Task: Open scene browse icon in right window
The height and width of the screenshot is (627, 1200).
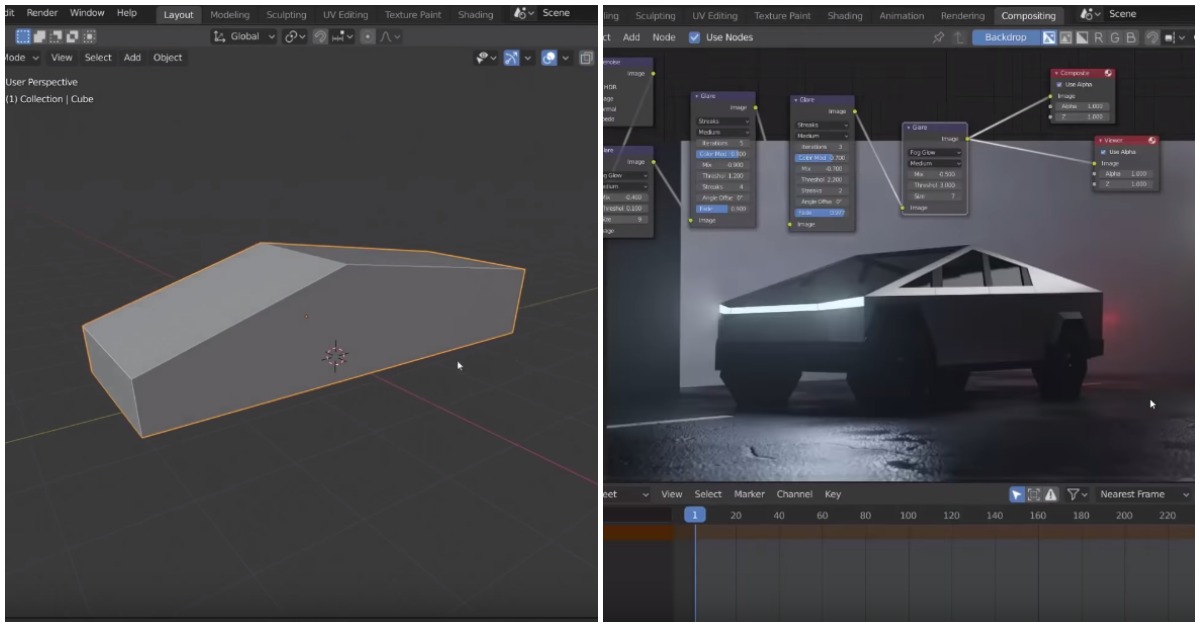Action: point(1090,15)
